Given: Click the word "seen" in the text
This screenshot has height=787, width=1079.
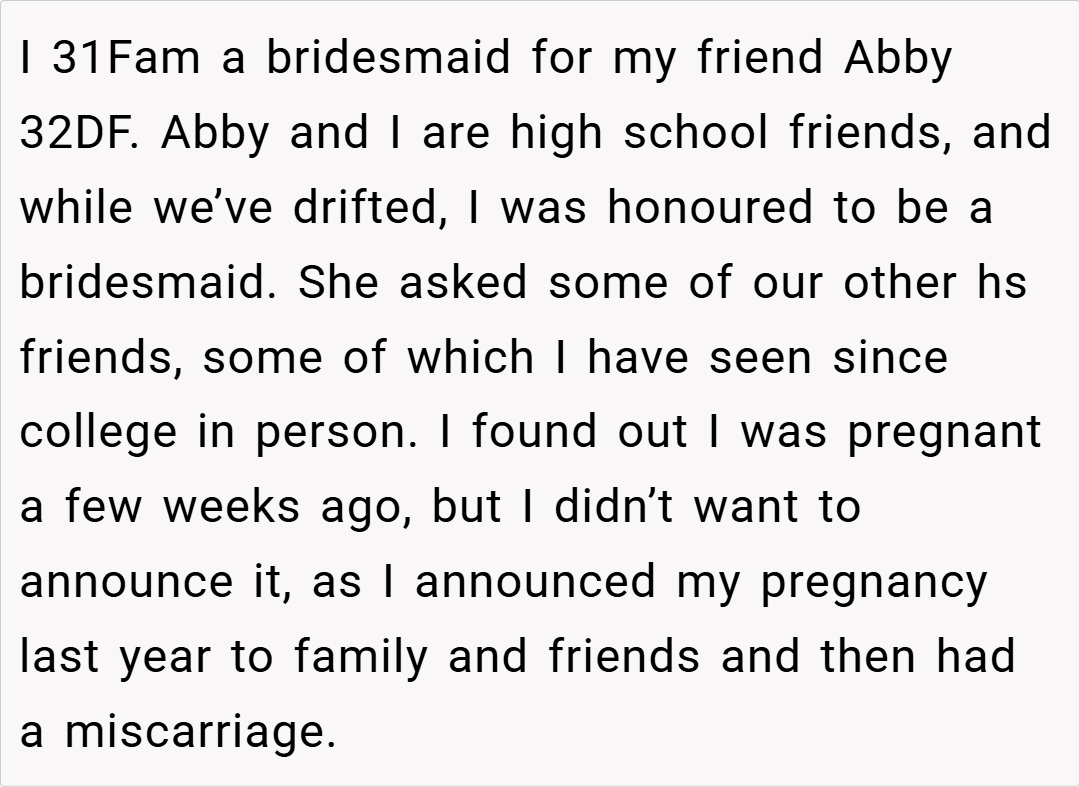Looking at the screenshot, I should pos(762,357).
